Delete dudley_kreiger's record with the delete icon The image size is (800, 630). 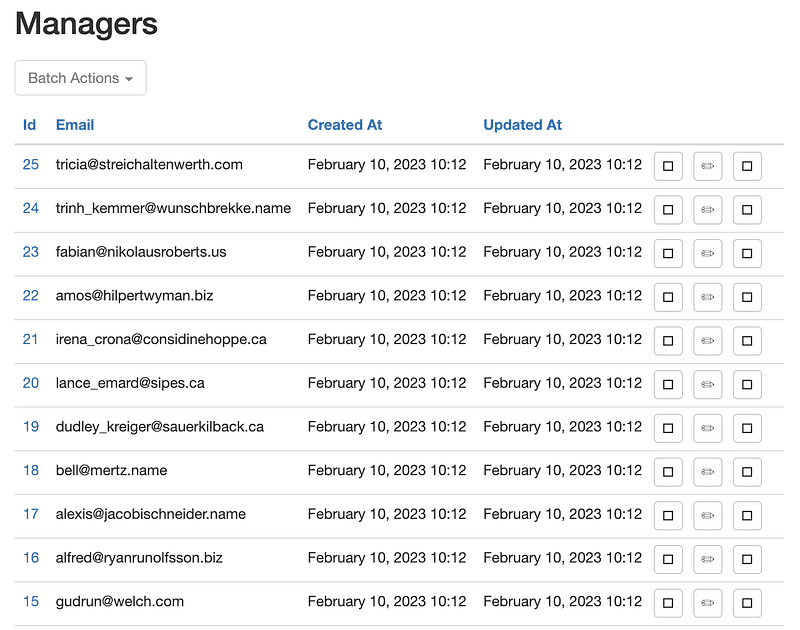pyautogui.click(x=747, y=427)
